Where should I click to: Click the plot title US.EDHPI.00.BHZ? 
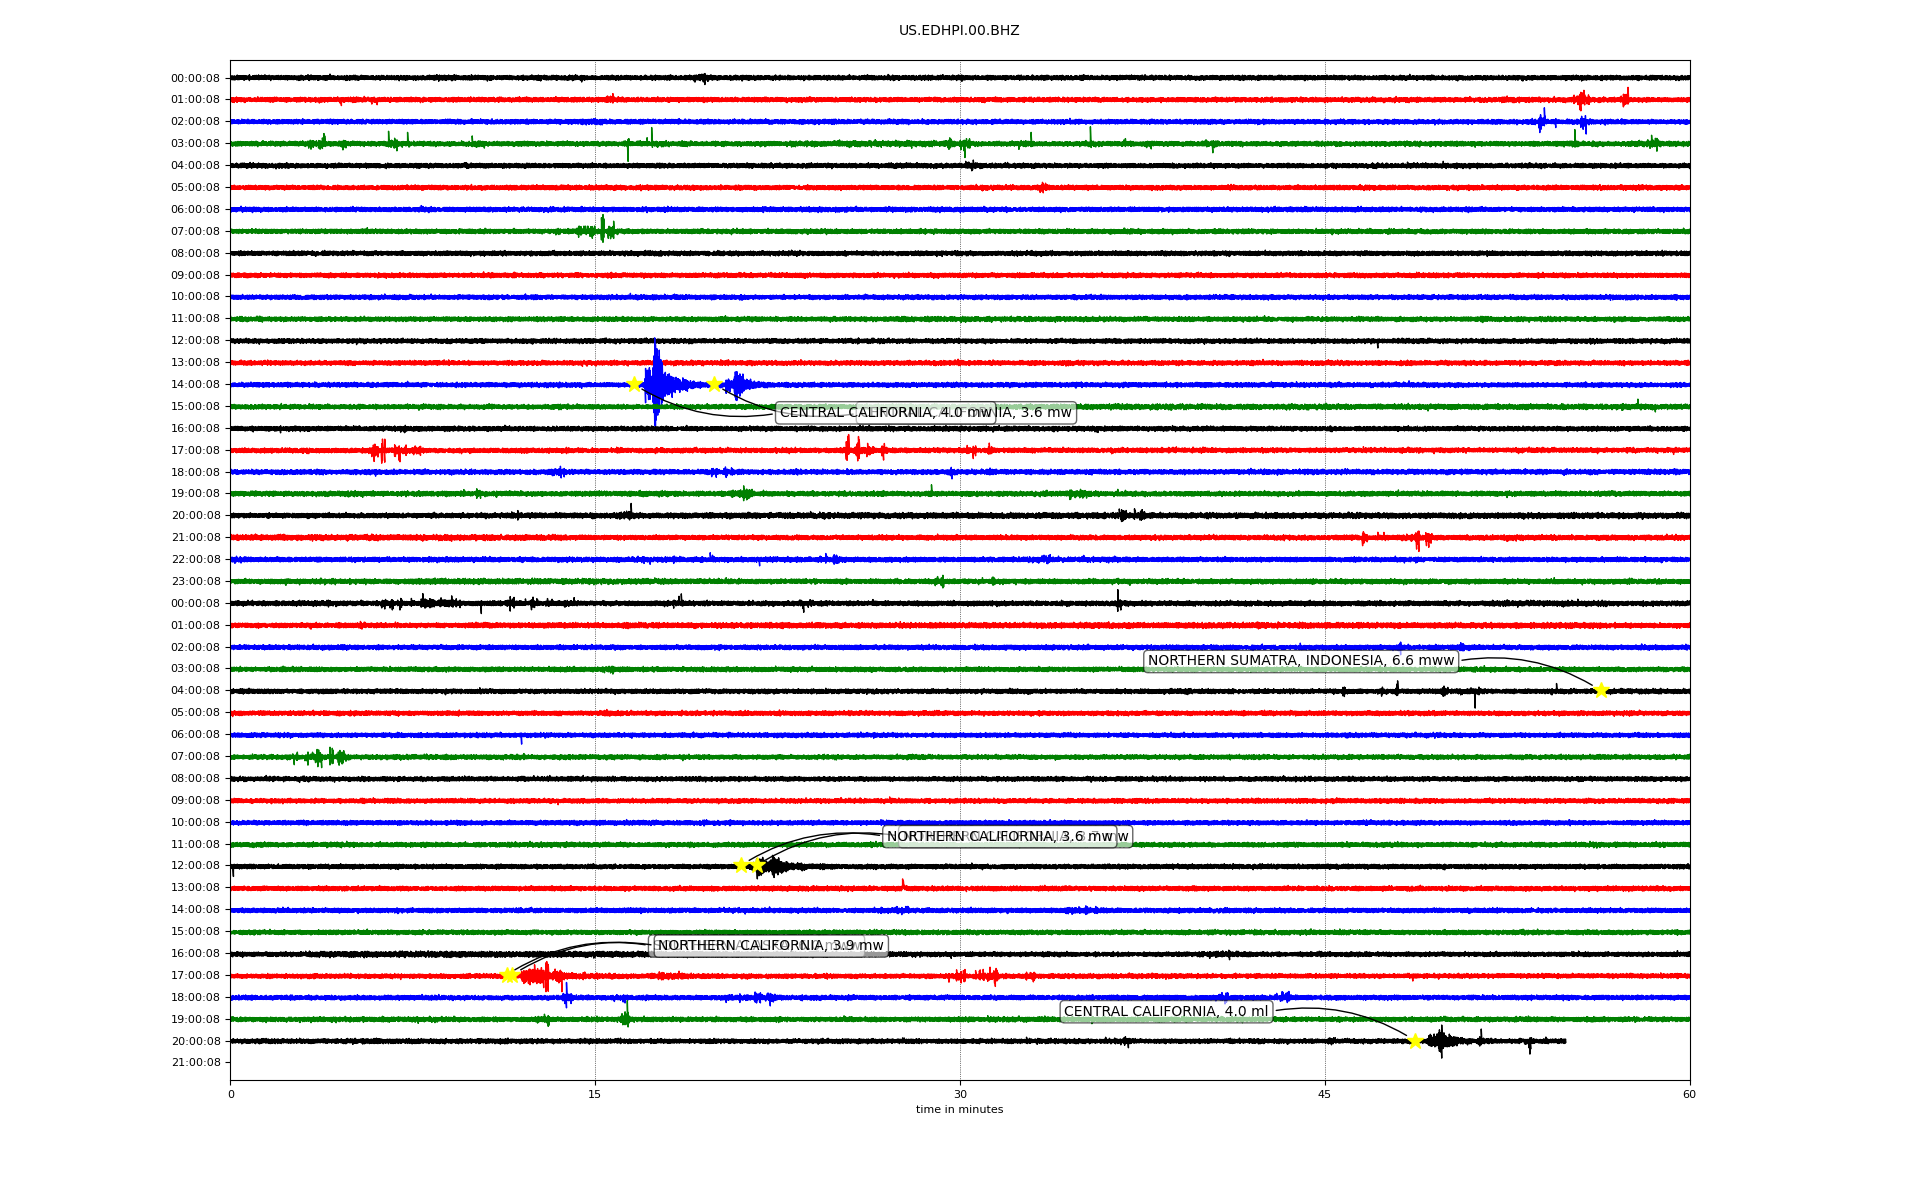tap(959, 31)
